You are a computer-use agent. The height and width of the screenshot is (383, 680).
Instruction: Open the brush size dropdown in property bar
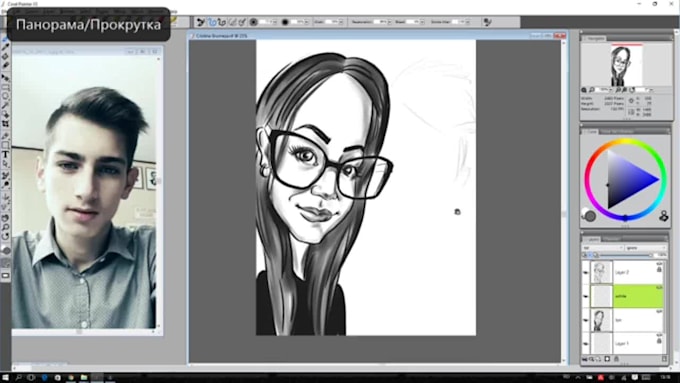[275, 22]
